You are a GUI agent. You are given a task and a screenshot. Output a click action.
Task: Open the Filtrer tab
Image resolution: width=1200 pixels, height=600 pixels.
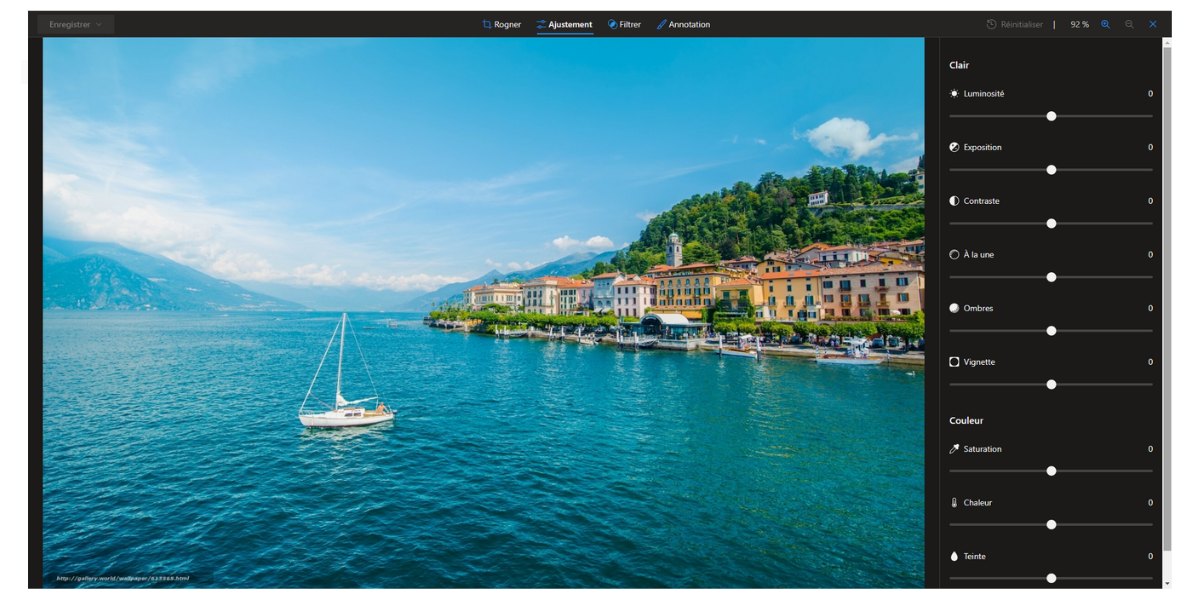(624, 24)
